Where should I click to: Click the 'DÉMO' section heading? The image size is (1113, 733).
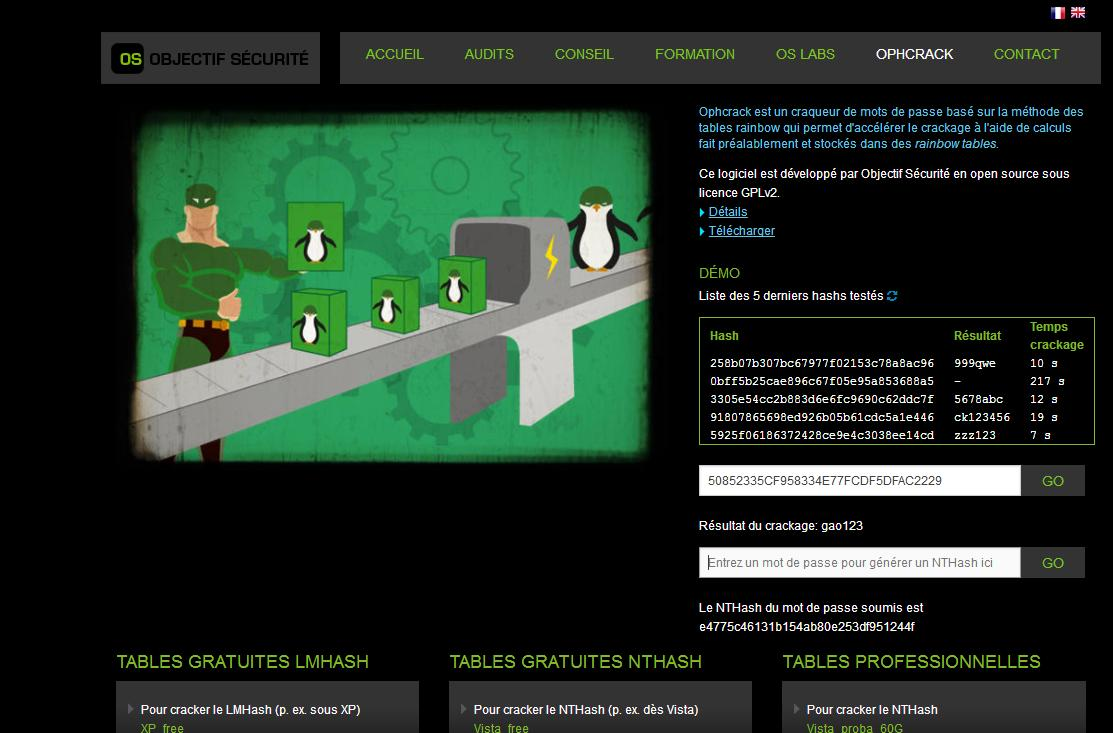[x=719, y=273]
